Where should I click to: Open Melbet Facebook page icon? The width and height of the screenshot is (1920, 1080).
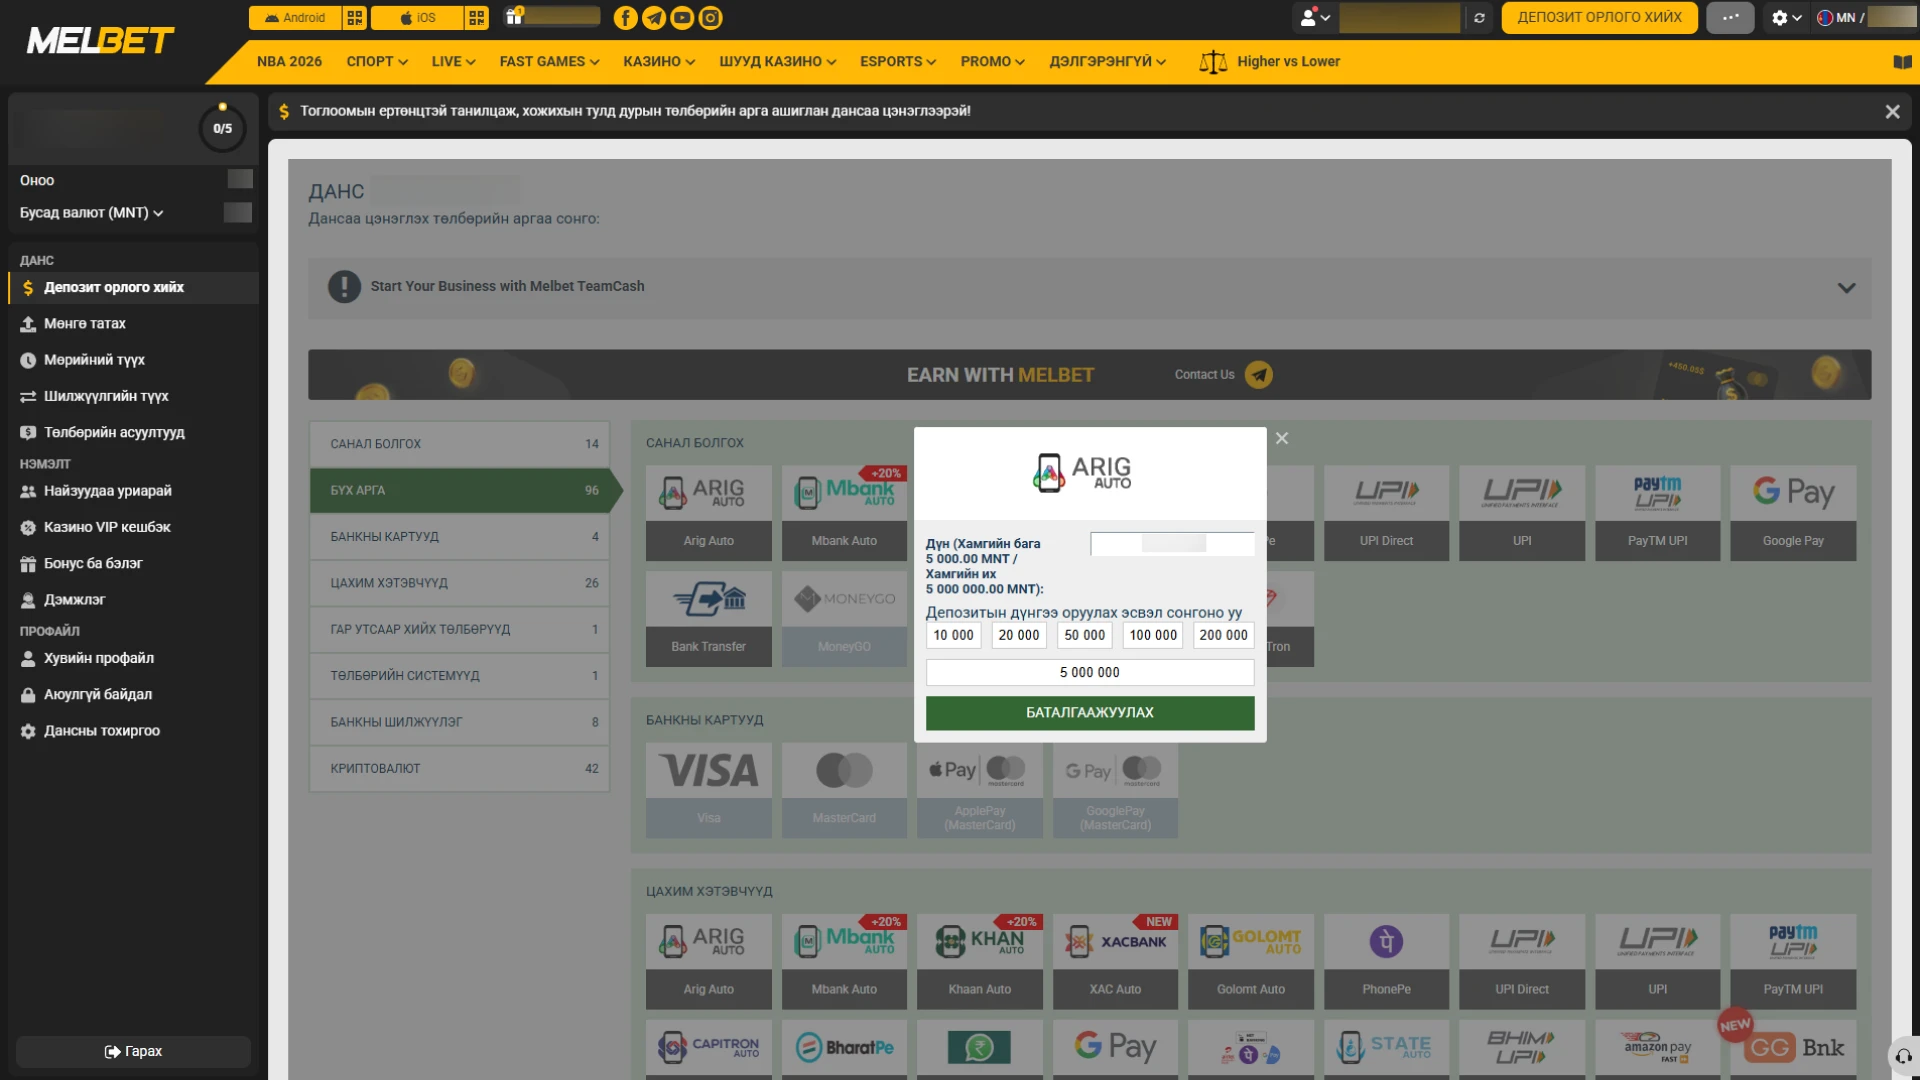pos(625,18)
